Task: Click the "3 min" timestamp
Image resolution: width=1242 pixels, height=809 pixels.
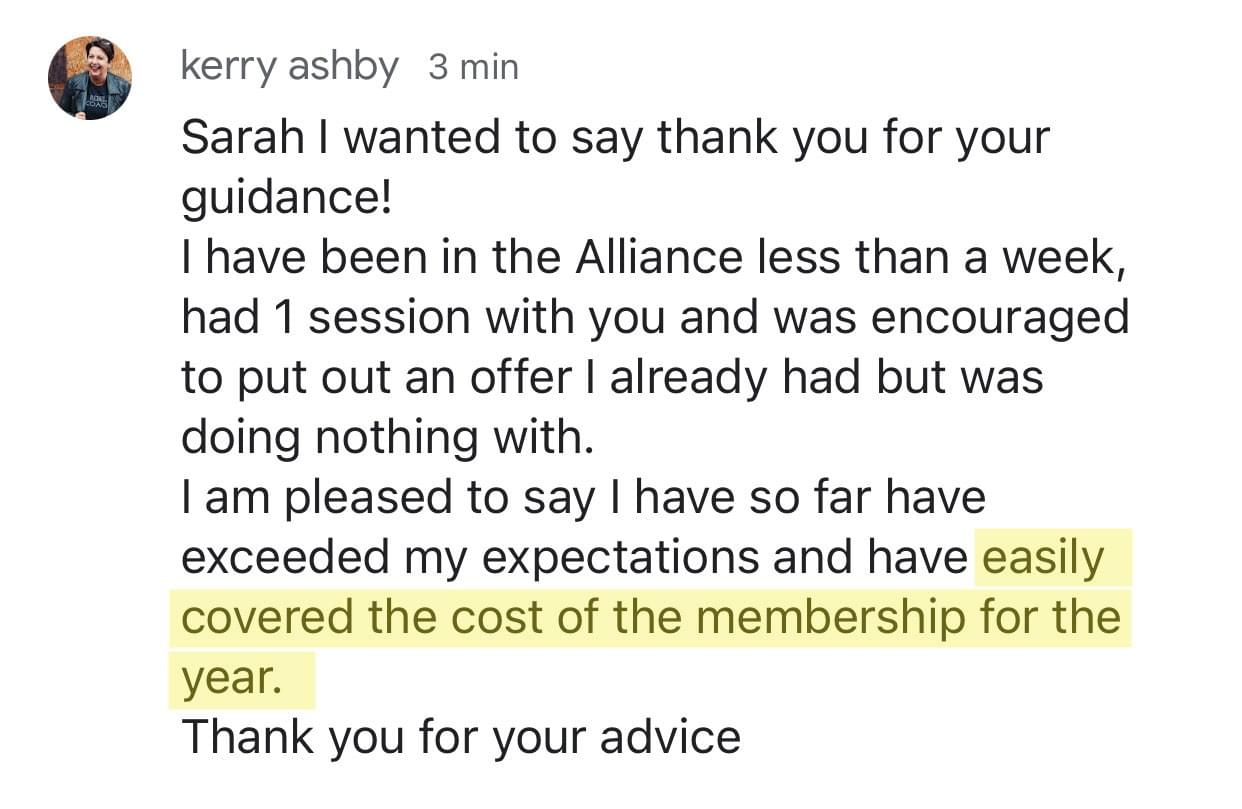Action: coord(473,68)
